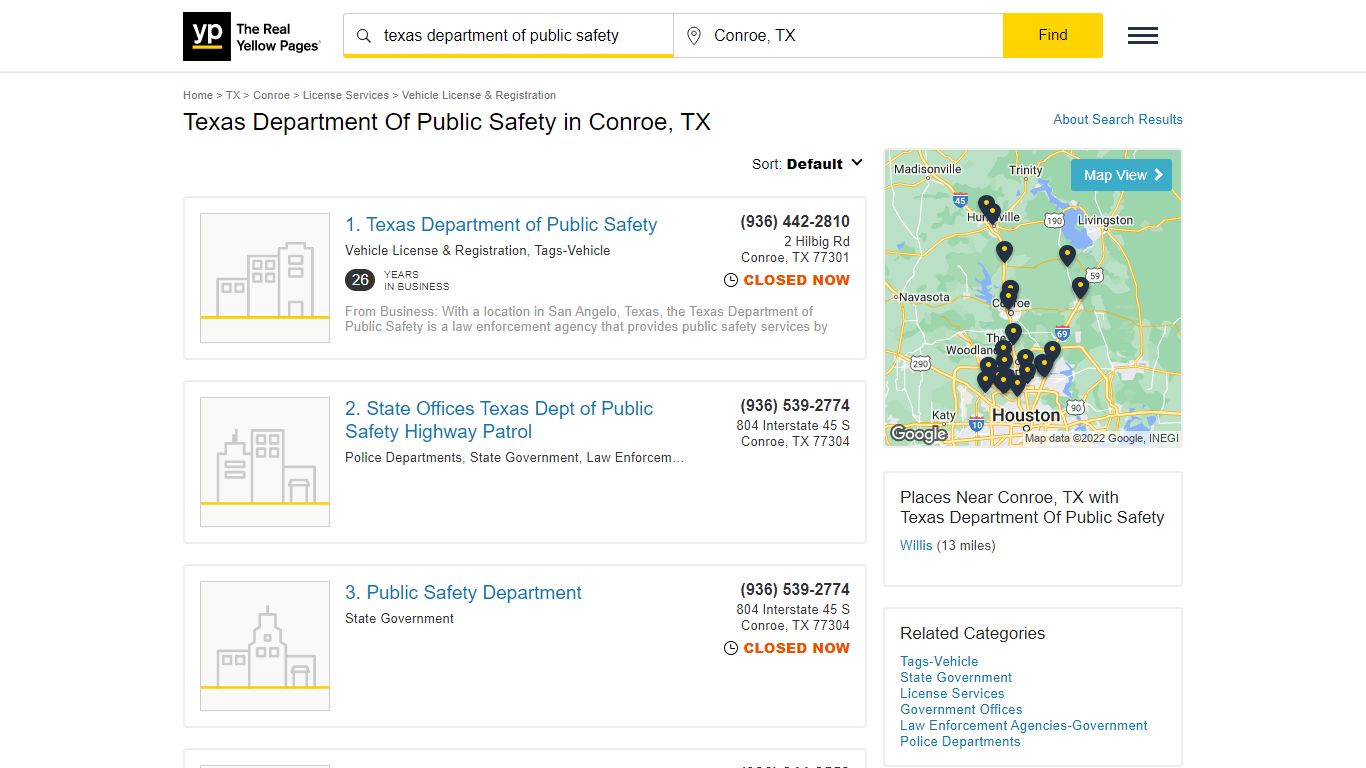Click phone number (936) 442-2810
Screen dimensions: 1366x768
tap(795, 222)
